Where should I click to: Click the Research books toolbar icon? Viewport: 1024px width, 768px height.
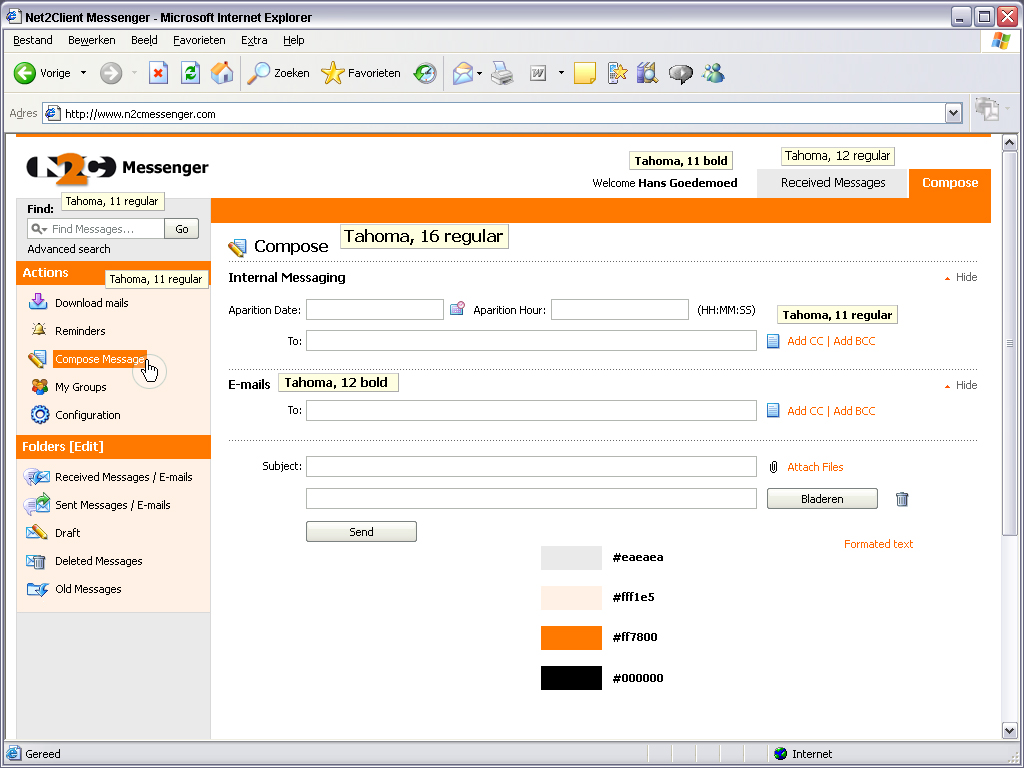647,73
